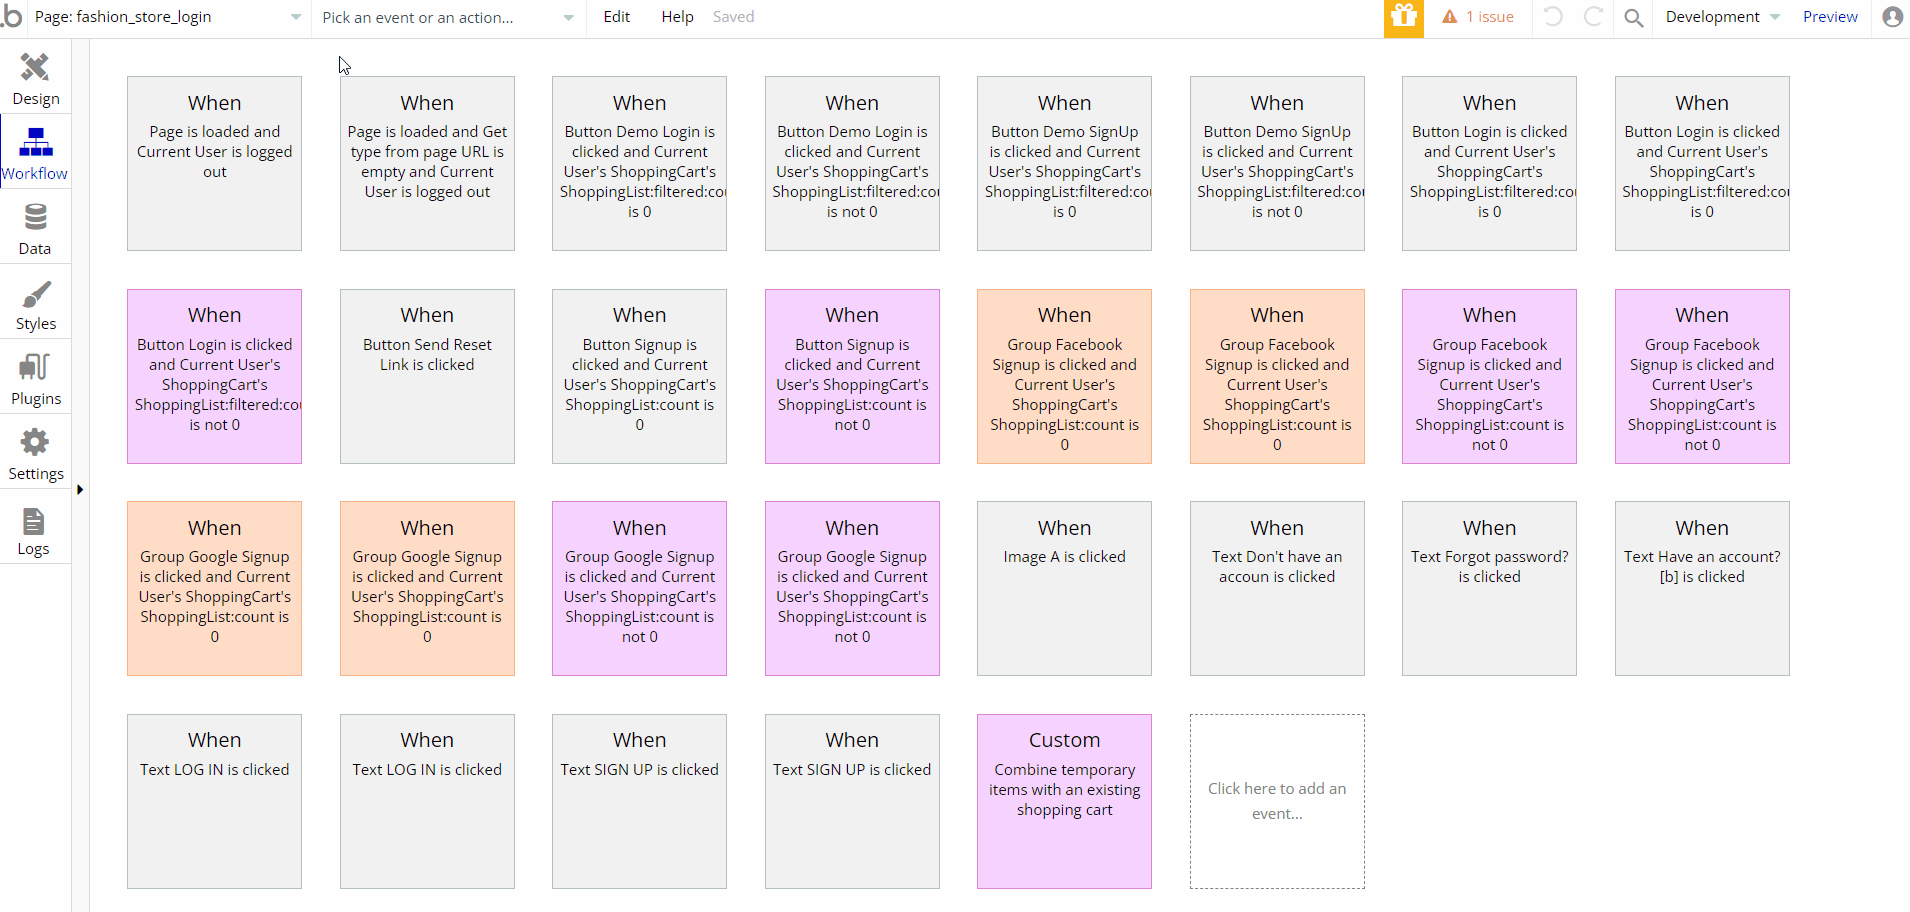Open the user account avatar icon
Image resolution: width=1910 pixels, height=912 pixels.
click(1892, 17)
